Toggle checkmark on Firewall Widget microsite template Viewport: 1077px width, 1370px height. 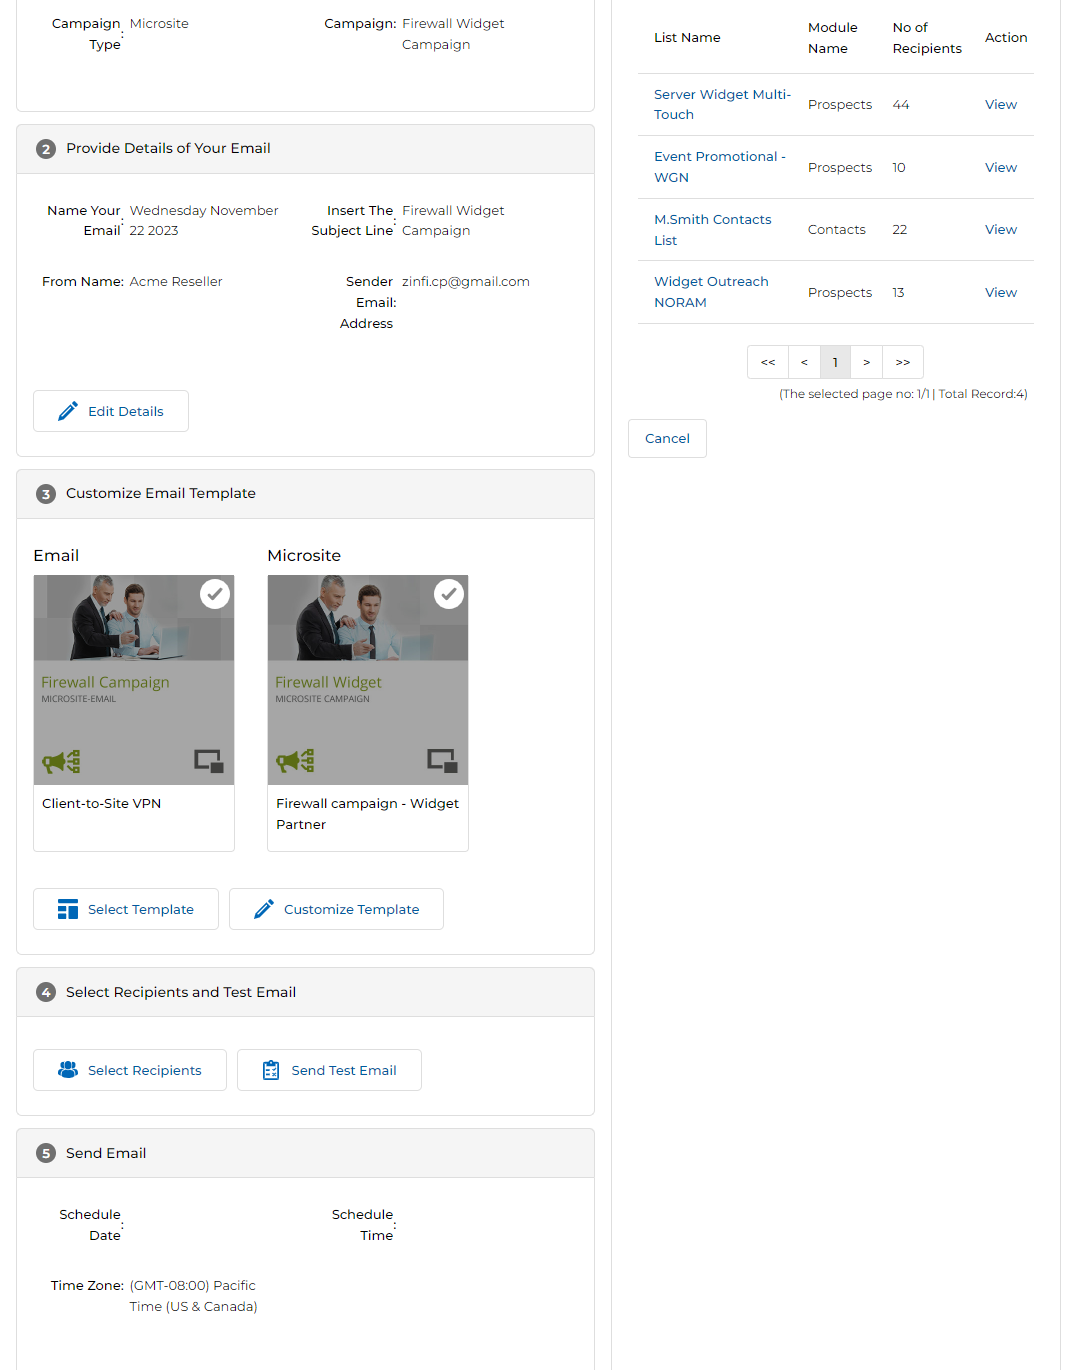(x=449, y=594)
